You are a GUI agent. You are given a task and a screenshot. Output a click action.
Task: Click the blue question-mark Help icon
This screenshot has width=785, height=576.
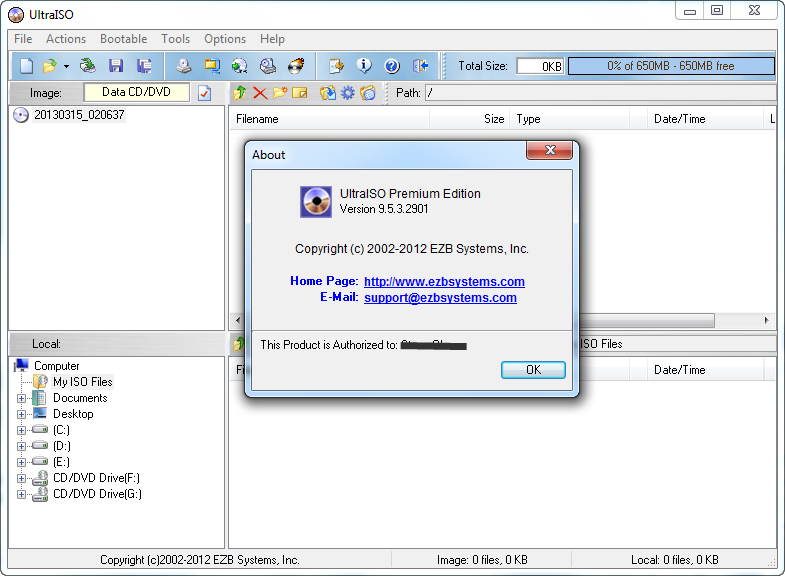coord(392,66)
